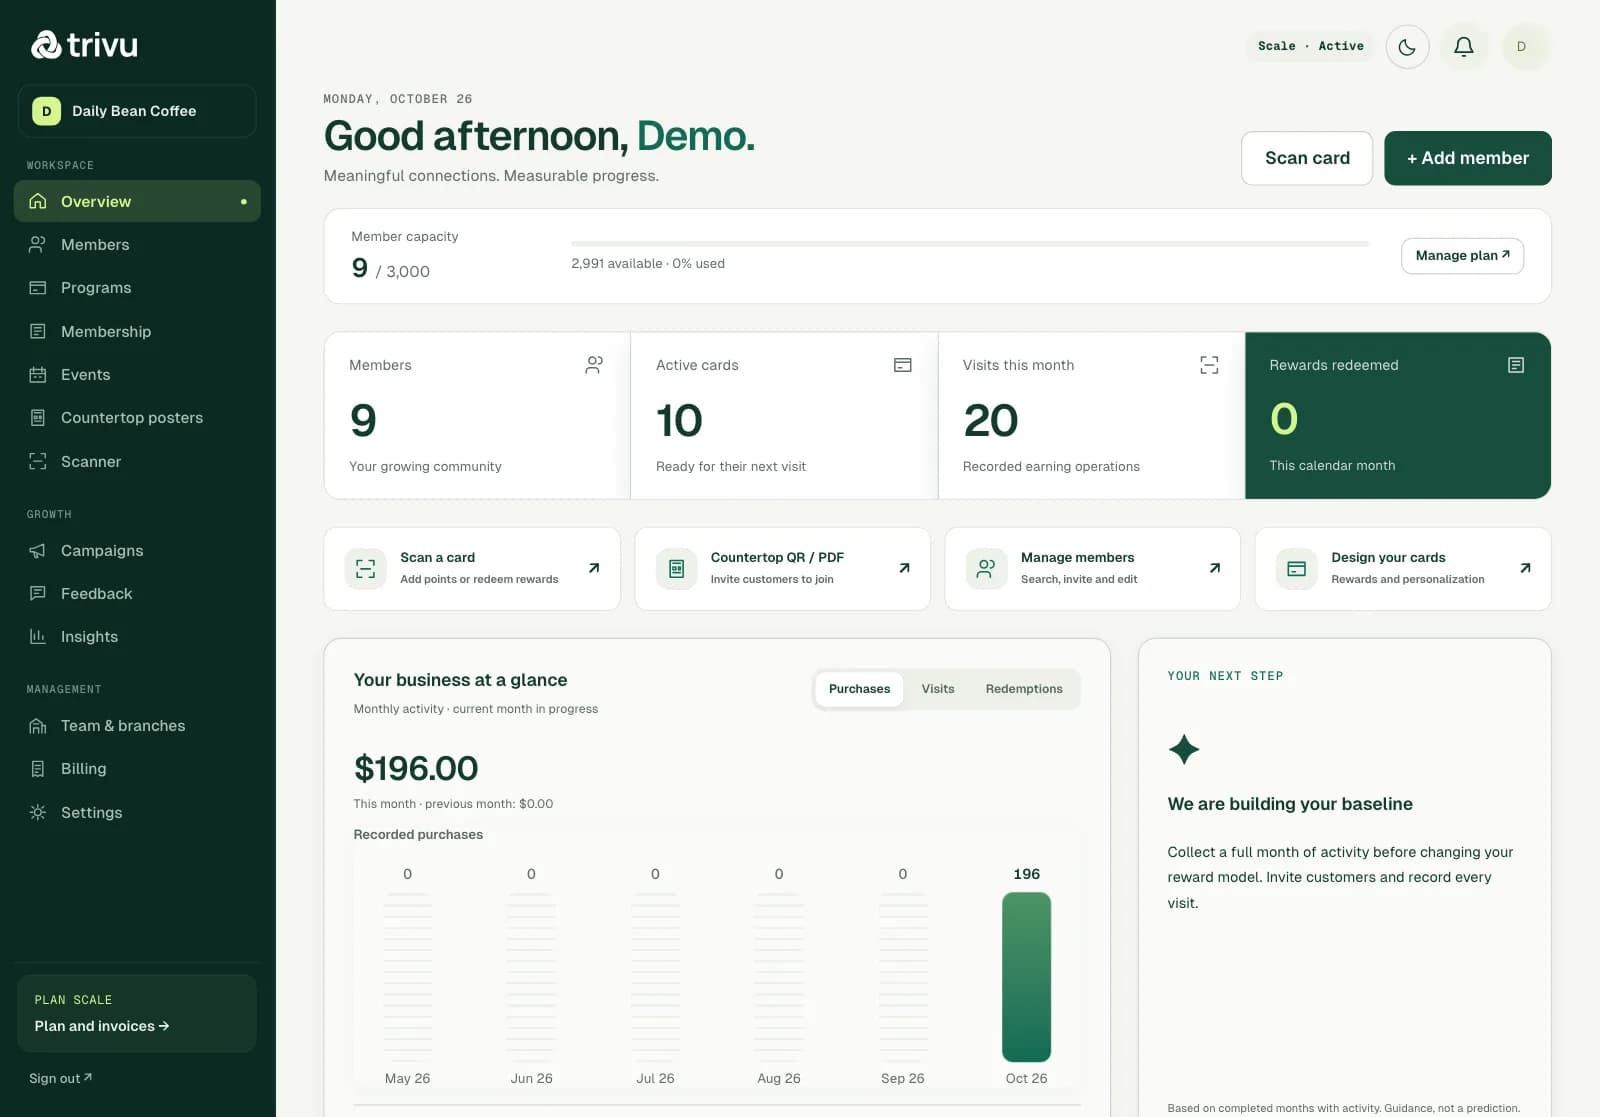The image size is (1600, 1117).
Task: Click the Programs card icon in sidebar
Action: (38, 288)
